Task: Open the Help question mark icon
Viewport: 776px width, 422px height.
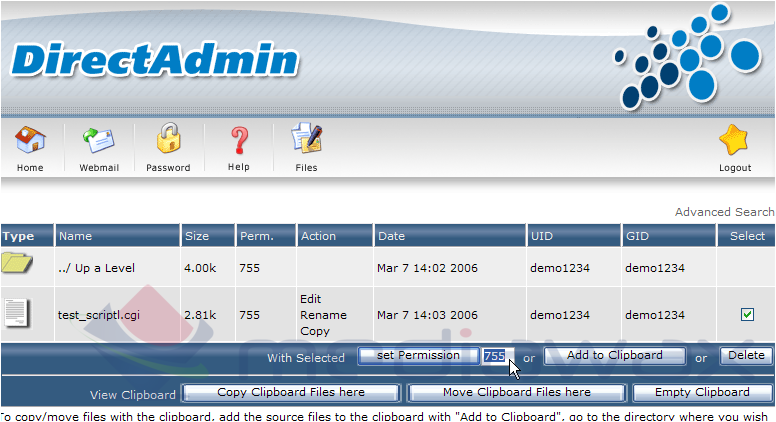Action: (240, 141)
